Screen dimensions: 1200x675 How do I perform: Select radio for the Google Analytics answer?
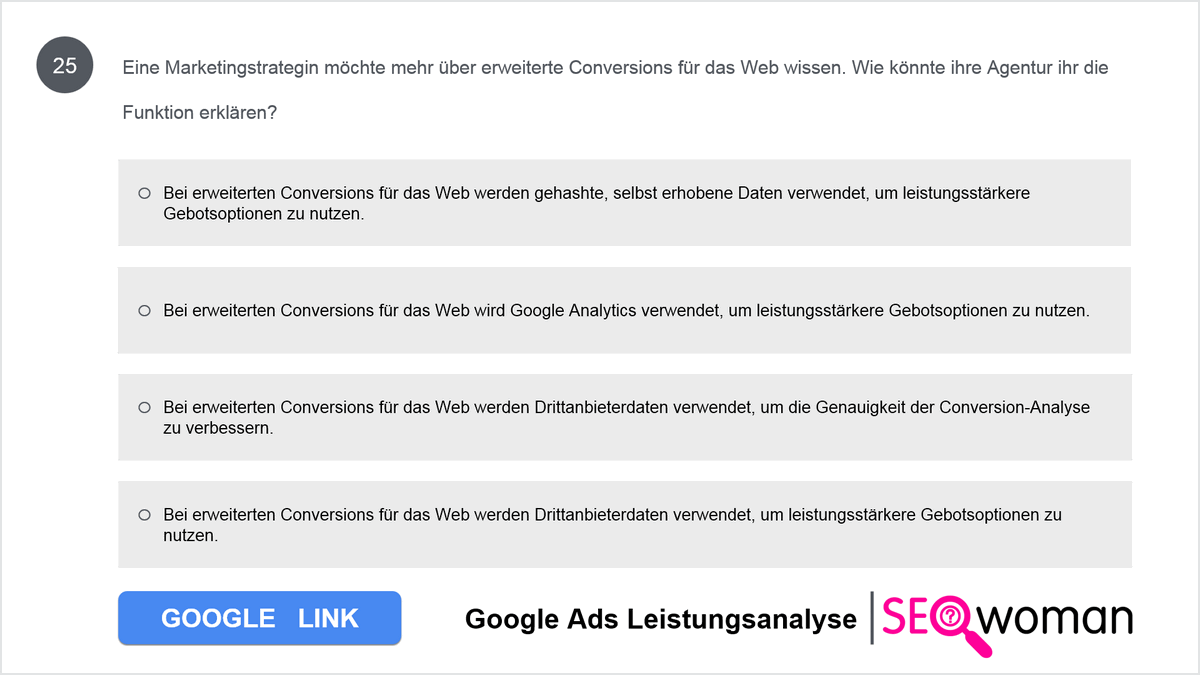(x=144, y=310)
